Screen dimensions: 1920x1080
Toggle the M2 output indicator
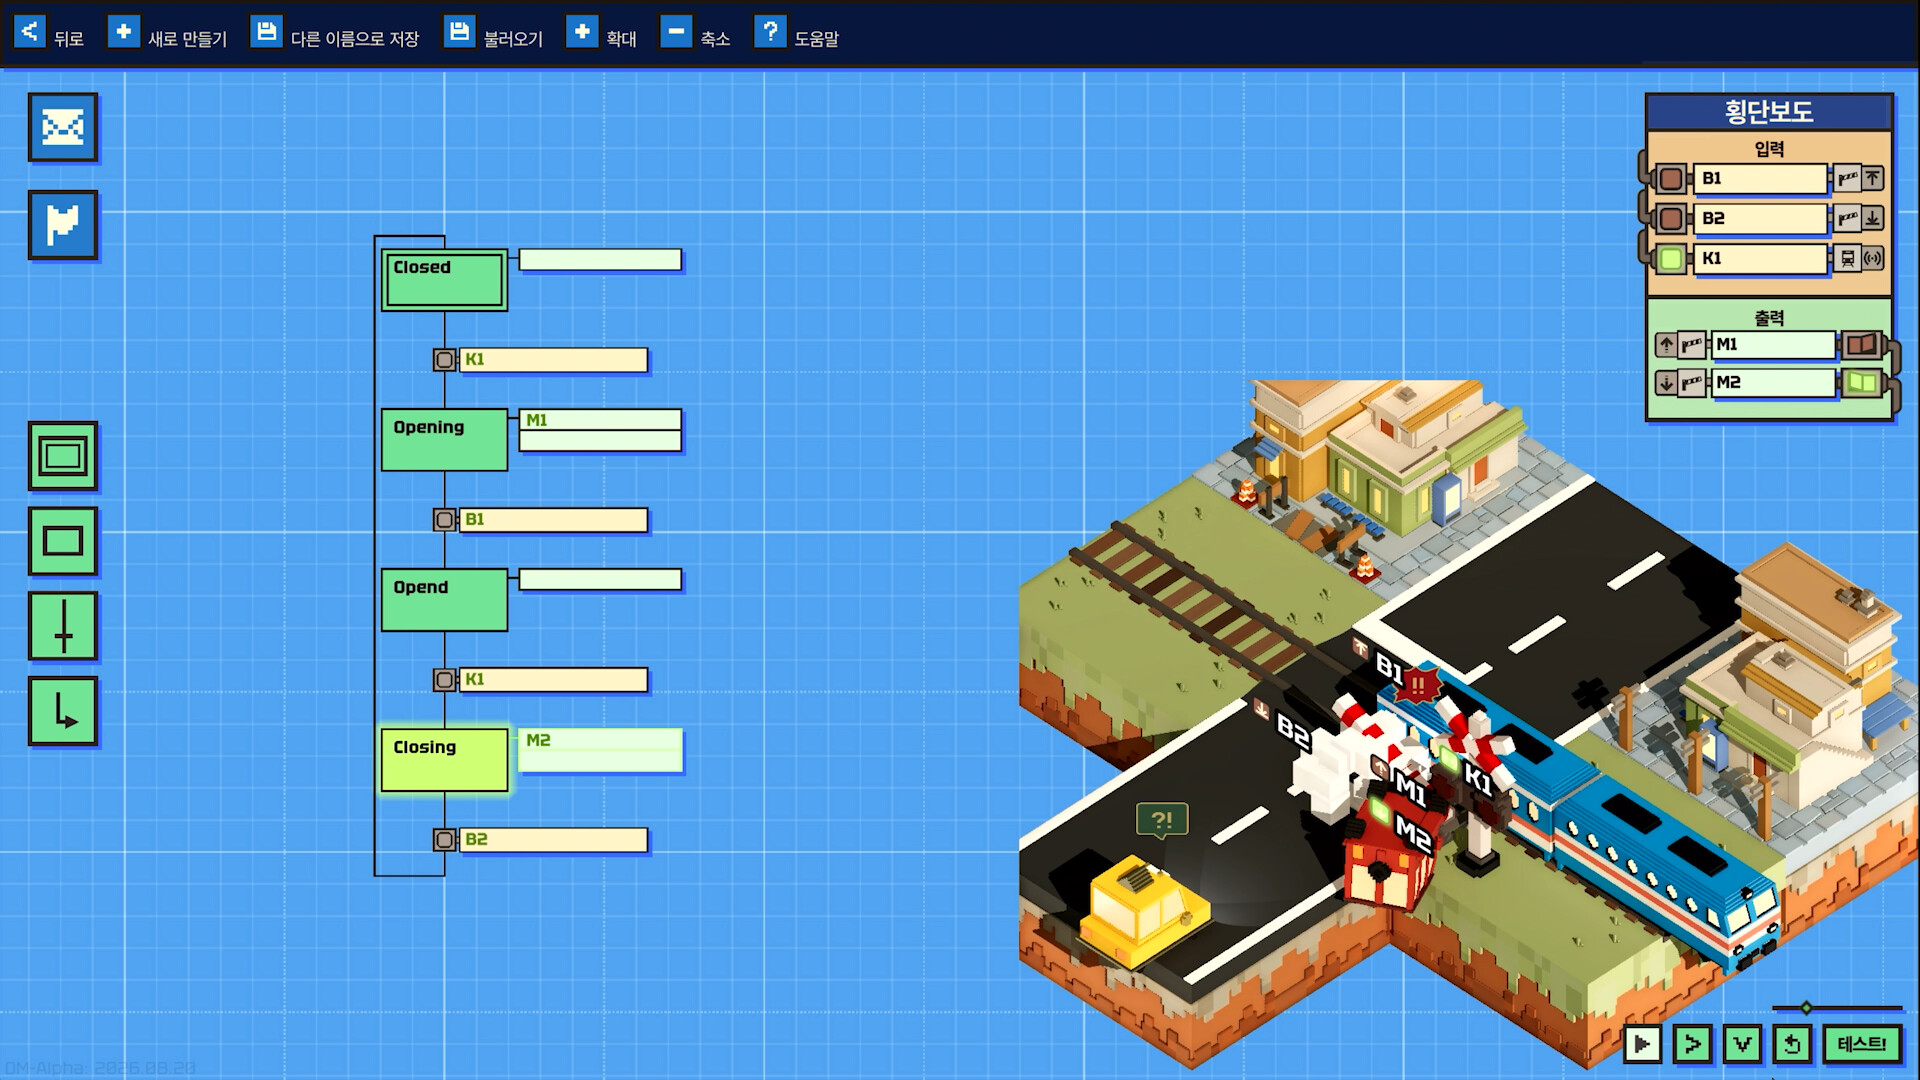coord(1862,383)
